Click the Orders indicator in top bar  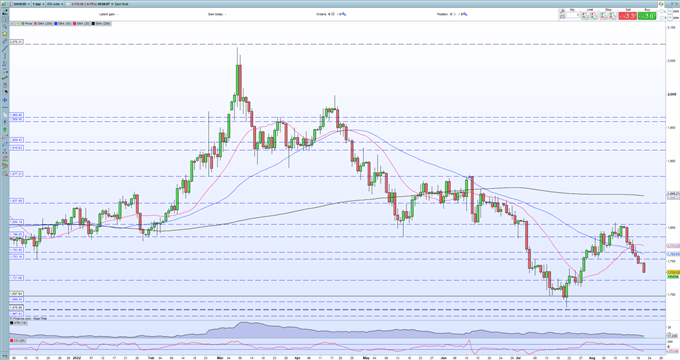(x=331, y=14)
